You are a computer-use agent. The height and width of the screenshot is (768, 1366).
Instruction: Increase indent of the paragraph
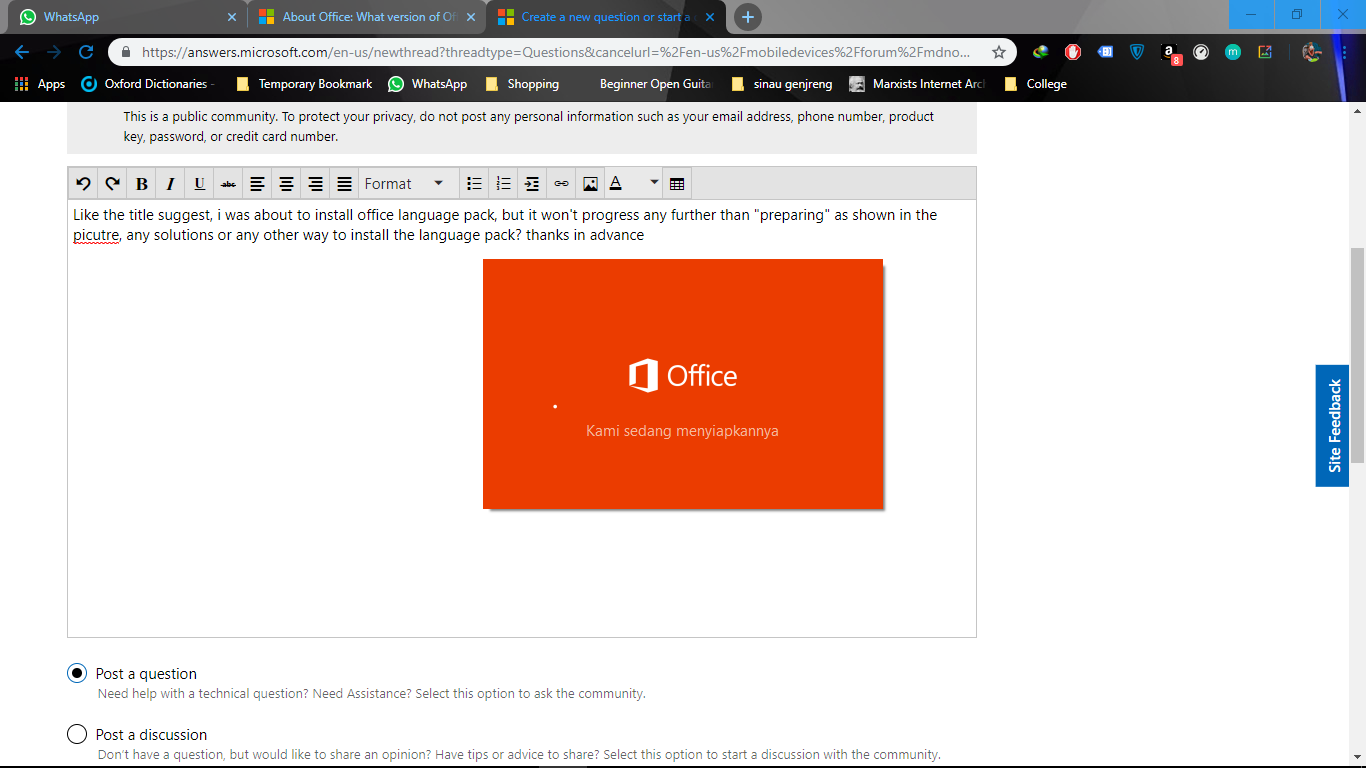click(x=532, y=184)
